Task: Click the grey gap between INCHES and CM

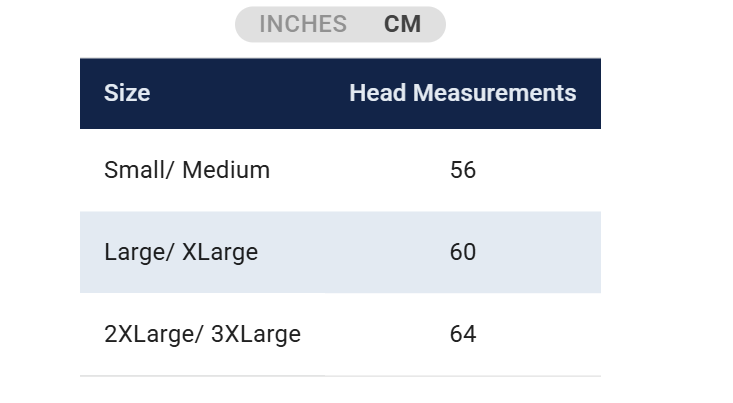Action: click(365, 24)
